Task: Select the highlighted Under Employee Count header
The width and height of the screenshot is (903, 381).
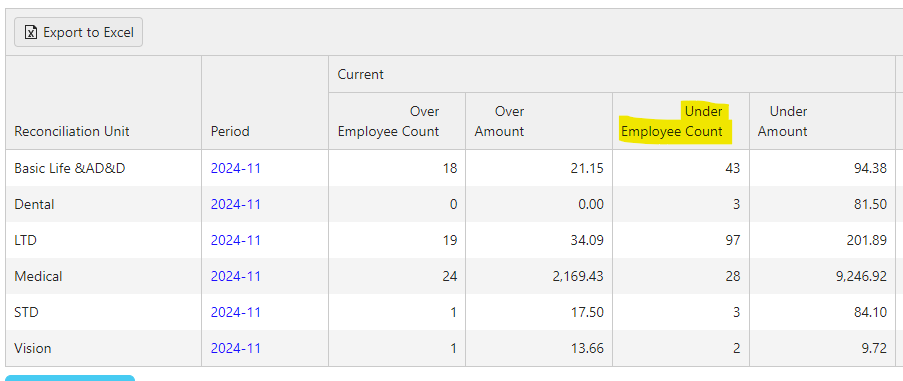Action: point(675,121)
